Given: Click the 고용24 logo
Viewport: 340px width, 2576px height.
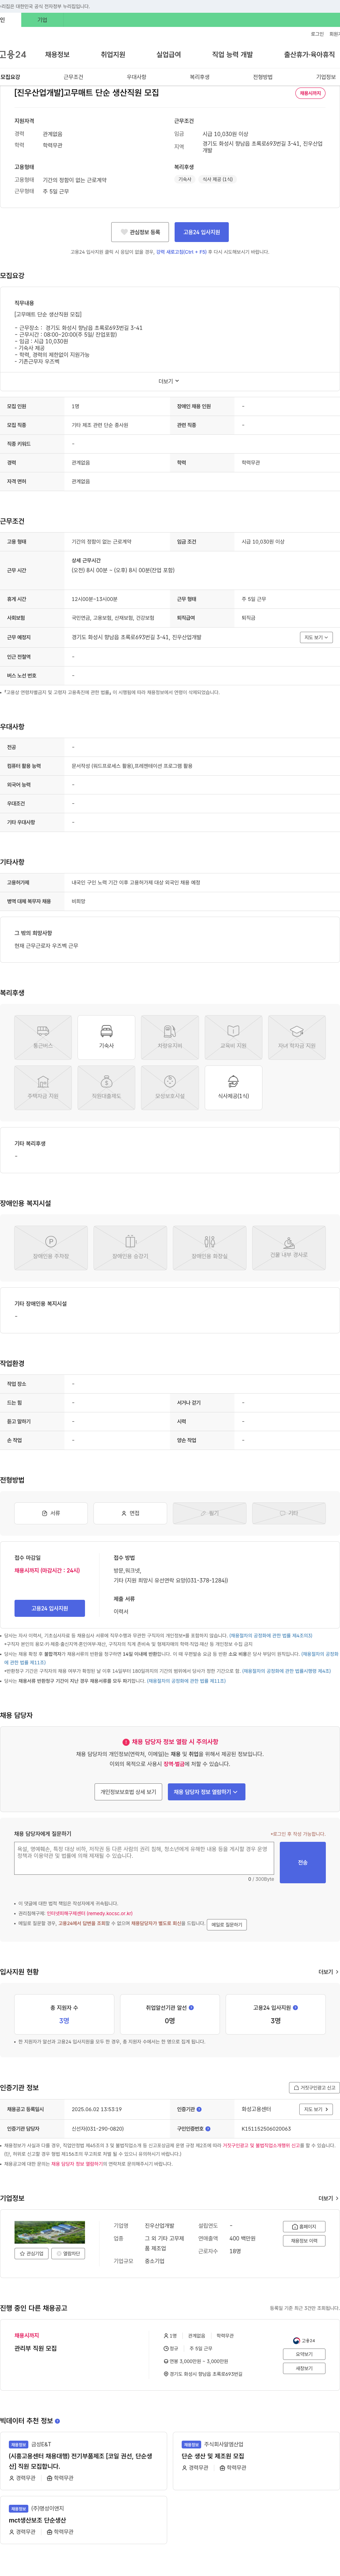Looking at the screenshot, I should [13, 55].
